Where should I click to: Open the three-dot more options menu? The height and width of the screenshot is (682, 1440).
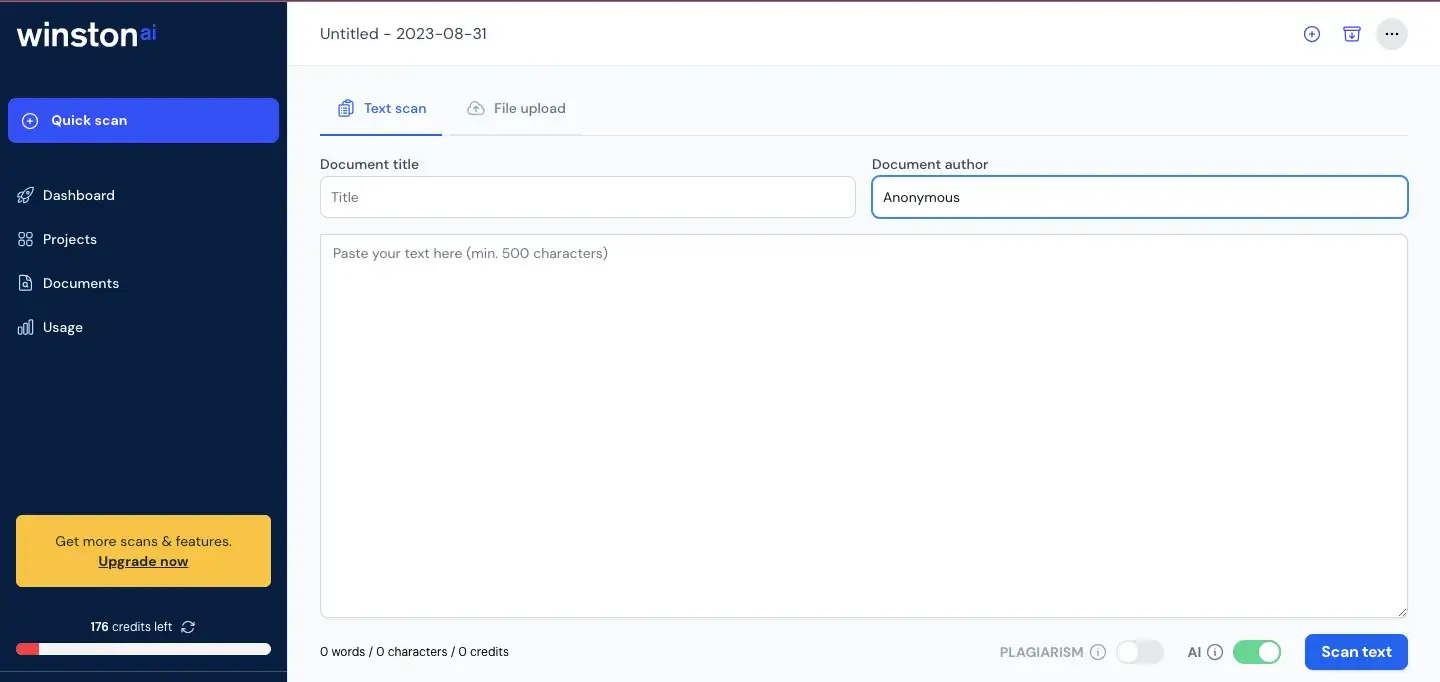coord(1391,34)
